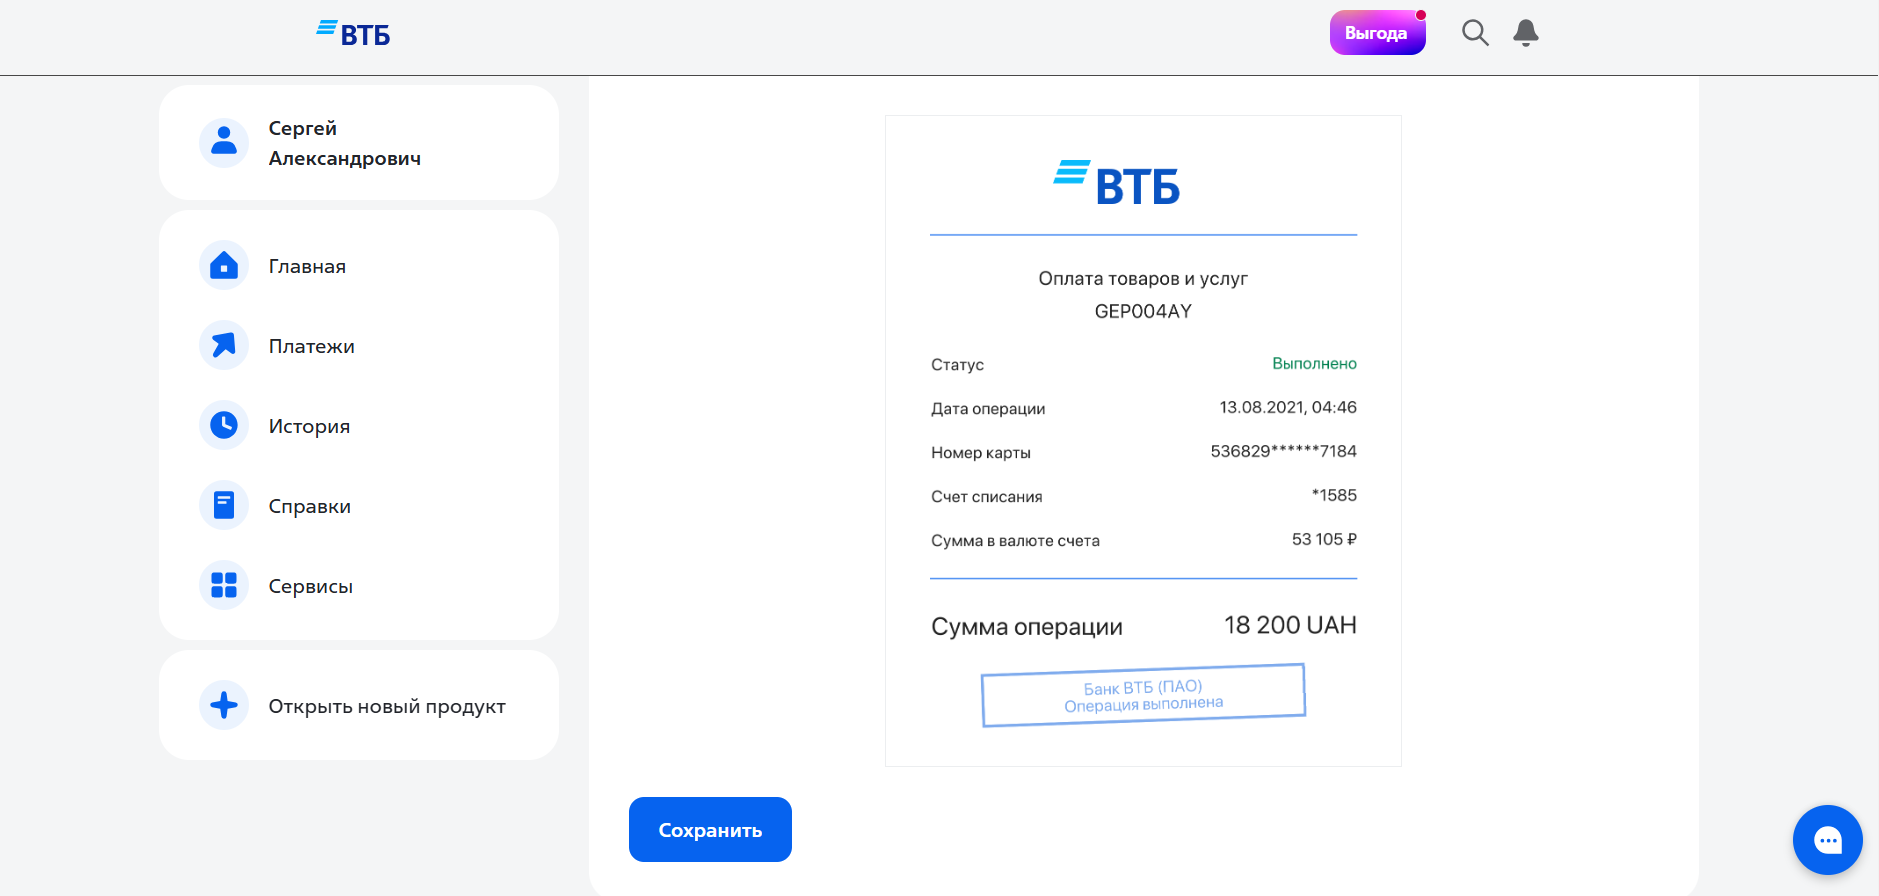Click the merchant code GEP004AY
Image resolution: width=1879 pixels, height=896 pixels.
click(1143, 312)
